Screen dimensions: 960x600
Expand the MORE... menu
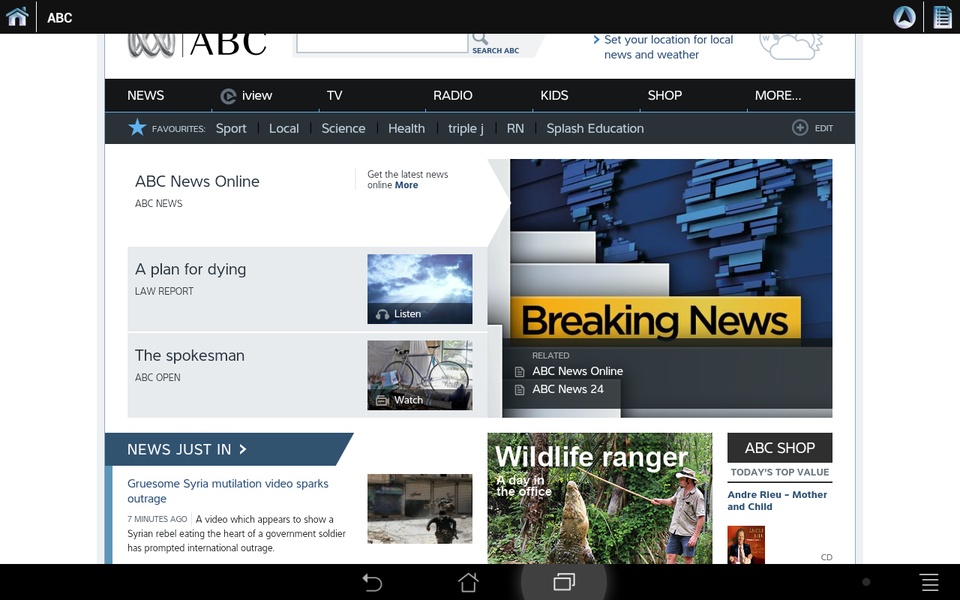coord(778,96)
